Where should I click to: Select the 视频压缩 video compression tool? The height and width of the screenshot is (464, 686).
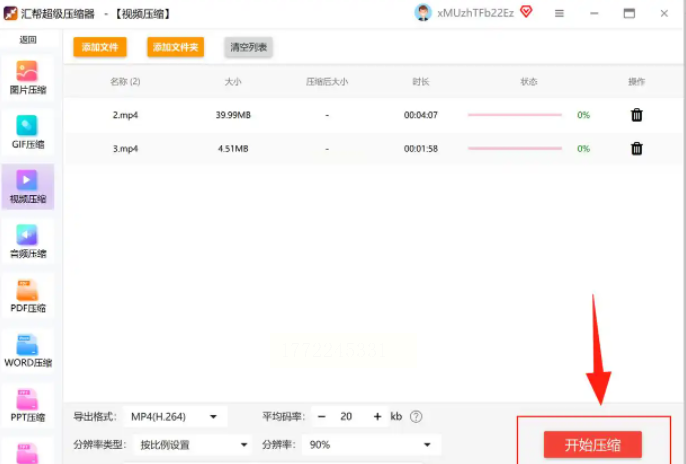tap(28, 187)
